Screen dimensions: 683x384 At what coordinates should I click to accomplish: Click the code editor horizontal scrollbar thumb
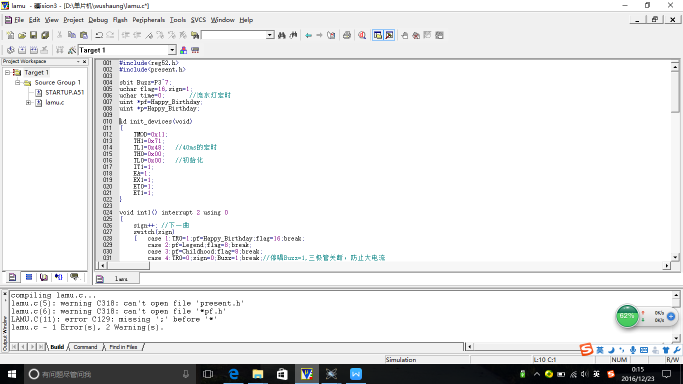pos(128,265)
